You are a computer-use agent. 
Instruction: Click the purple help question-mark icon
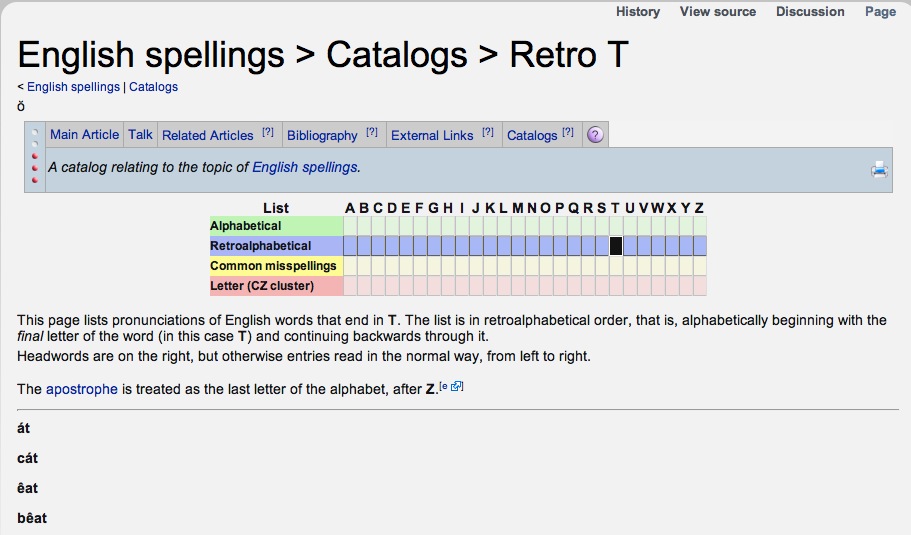point(595,135)
